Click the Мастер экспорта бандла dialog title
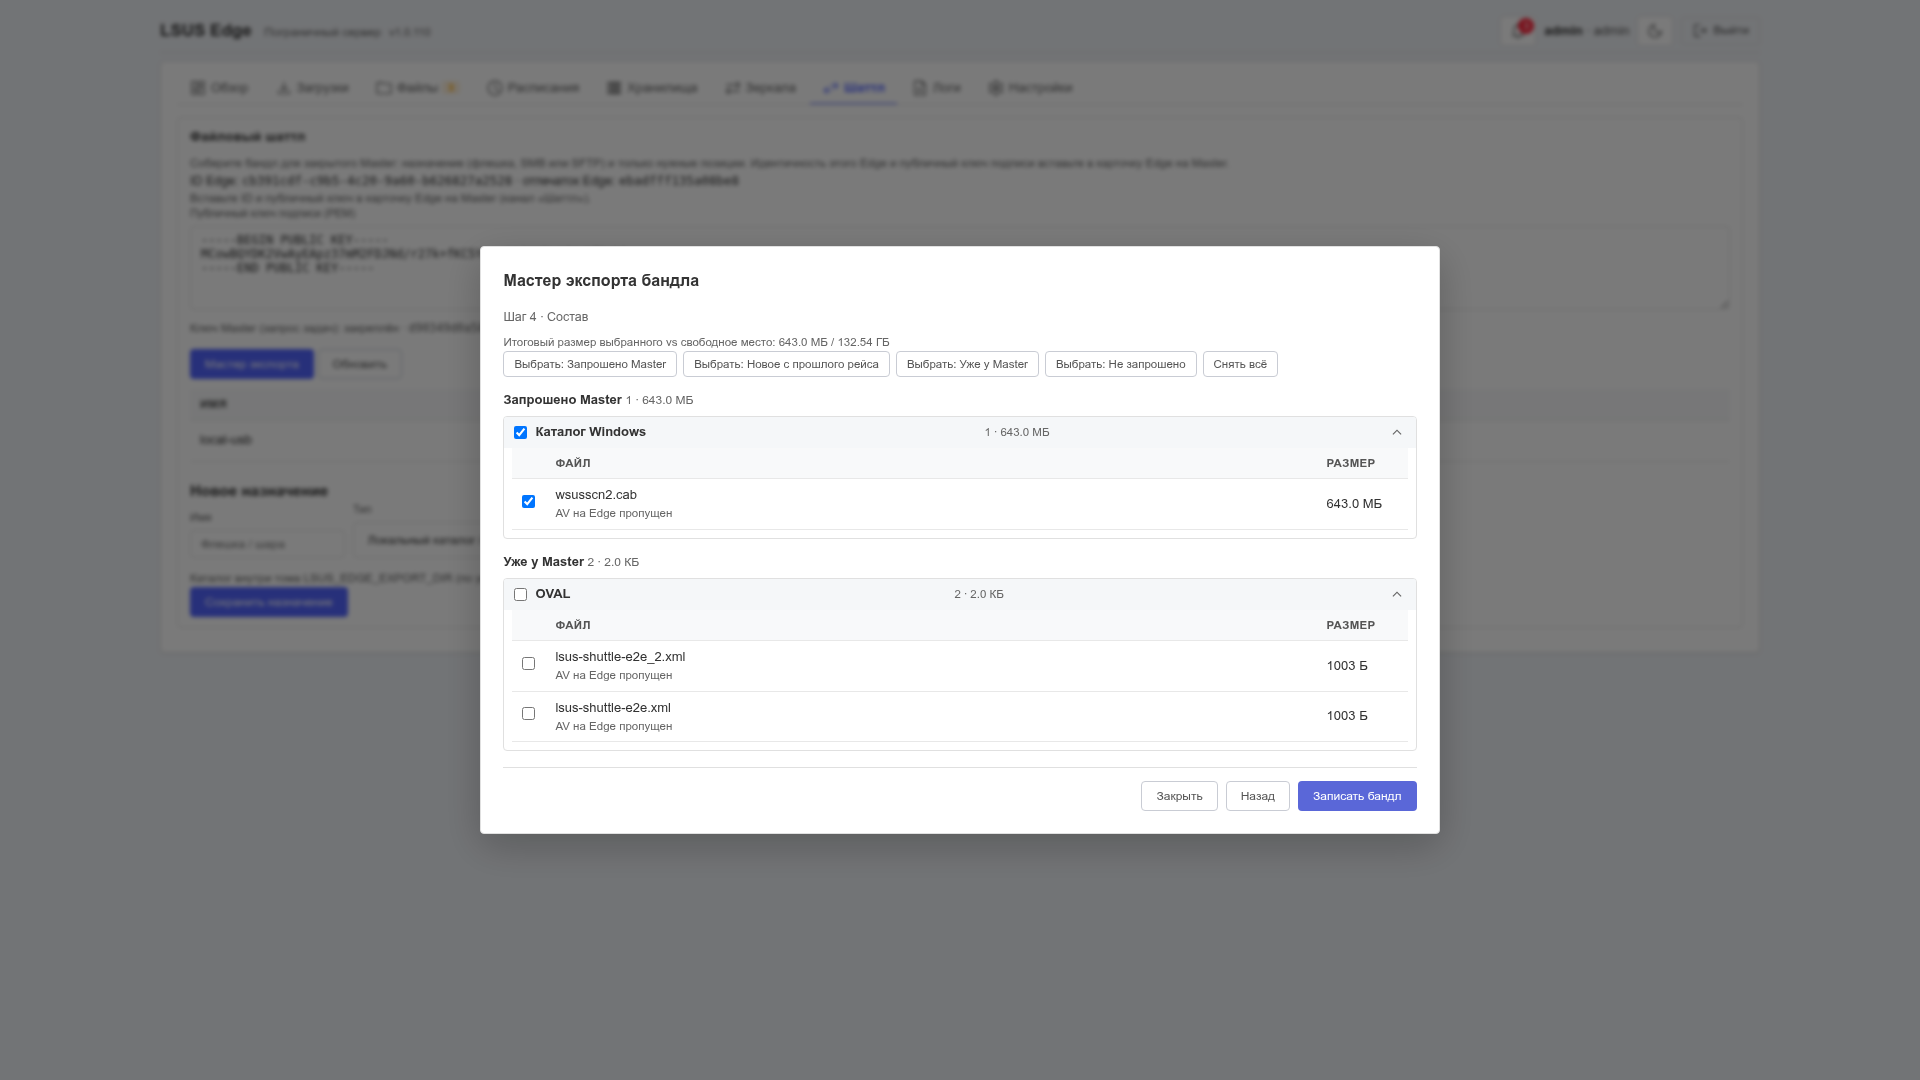 (601, 281)
